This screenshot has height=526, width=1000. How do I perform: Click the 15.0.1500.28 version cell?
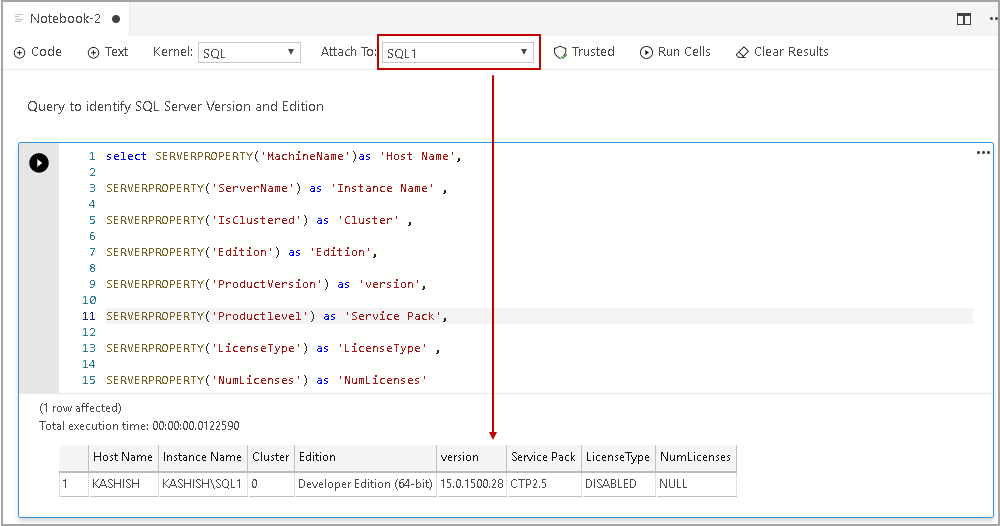click(x=470, y=484)
